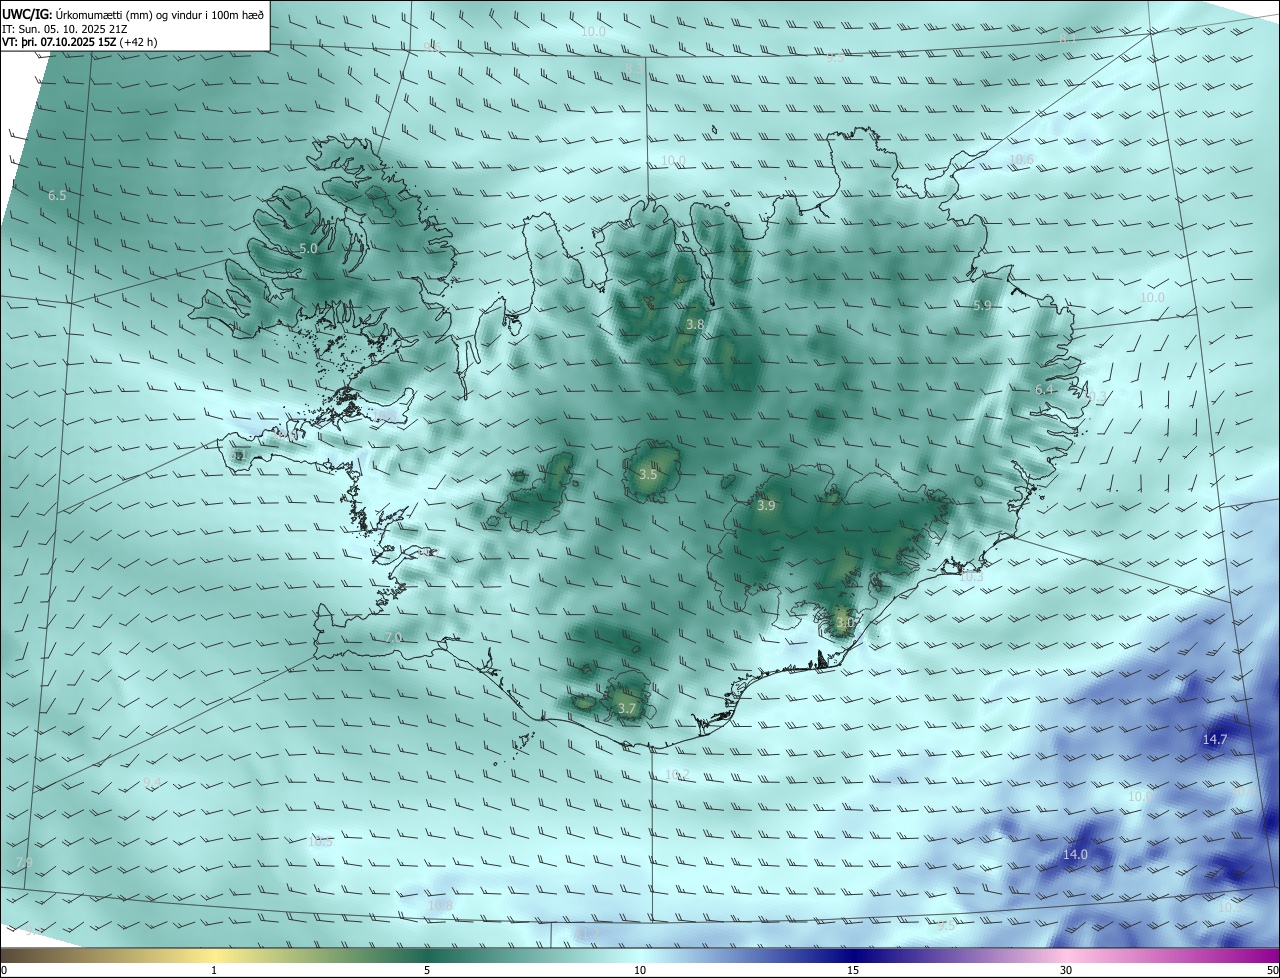Viewport: 1280px width, 978px height.
Task: Click the 5.0 value over the Westfjords
Action: (308, 248)
